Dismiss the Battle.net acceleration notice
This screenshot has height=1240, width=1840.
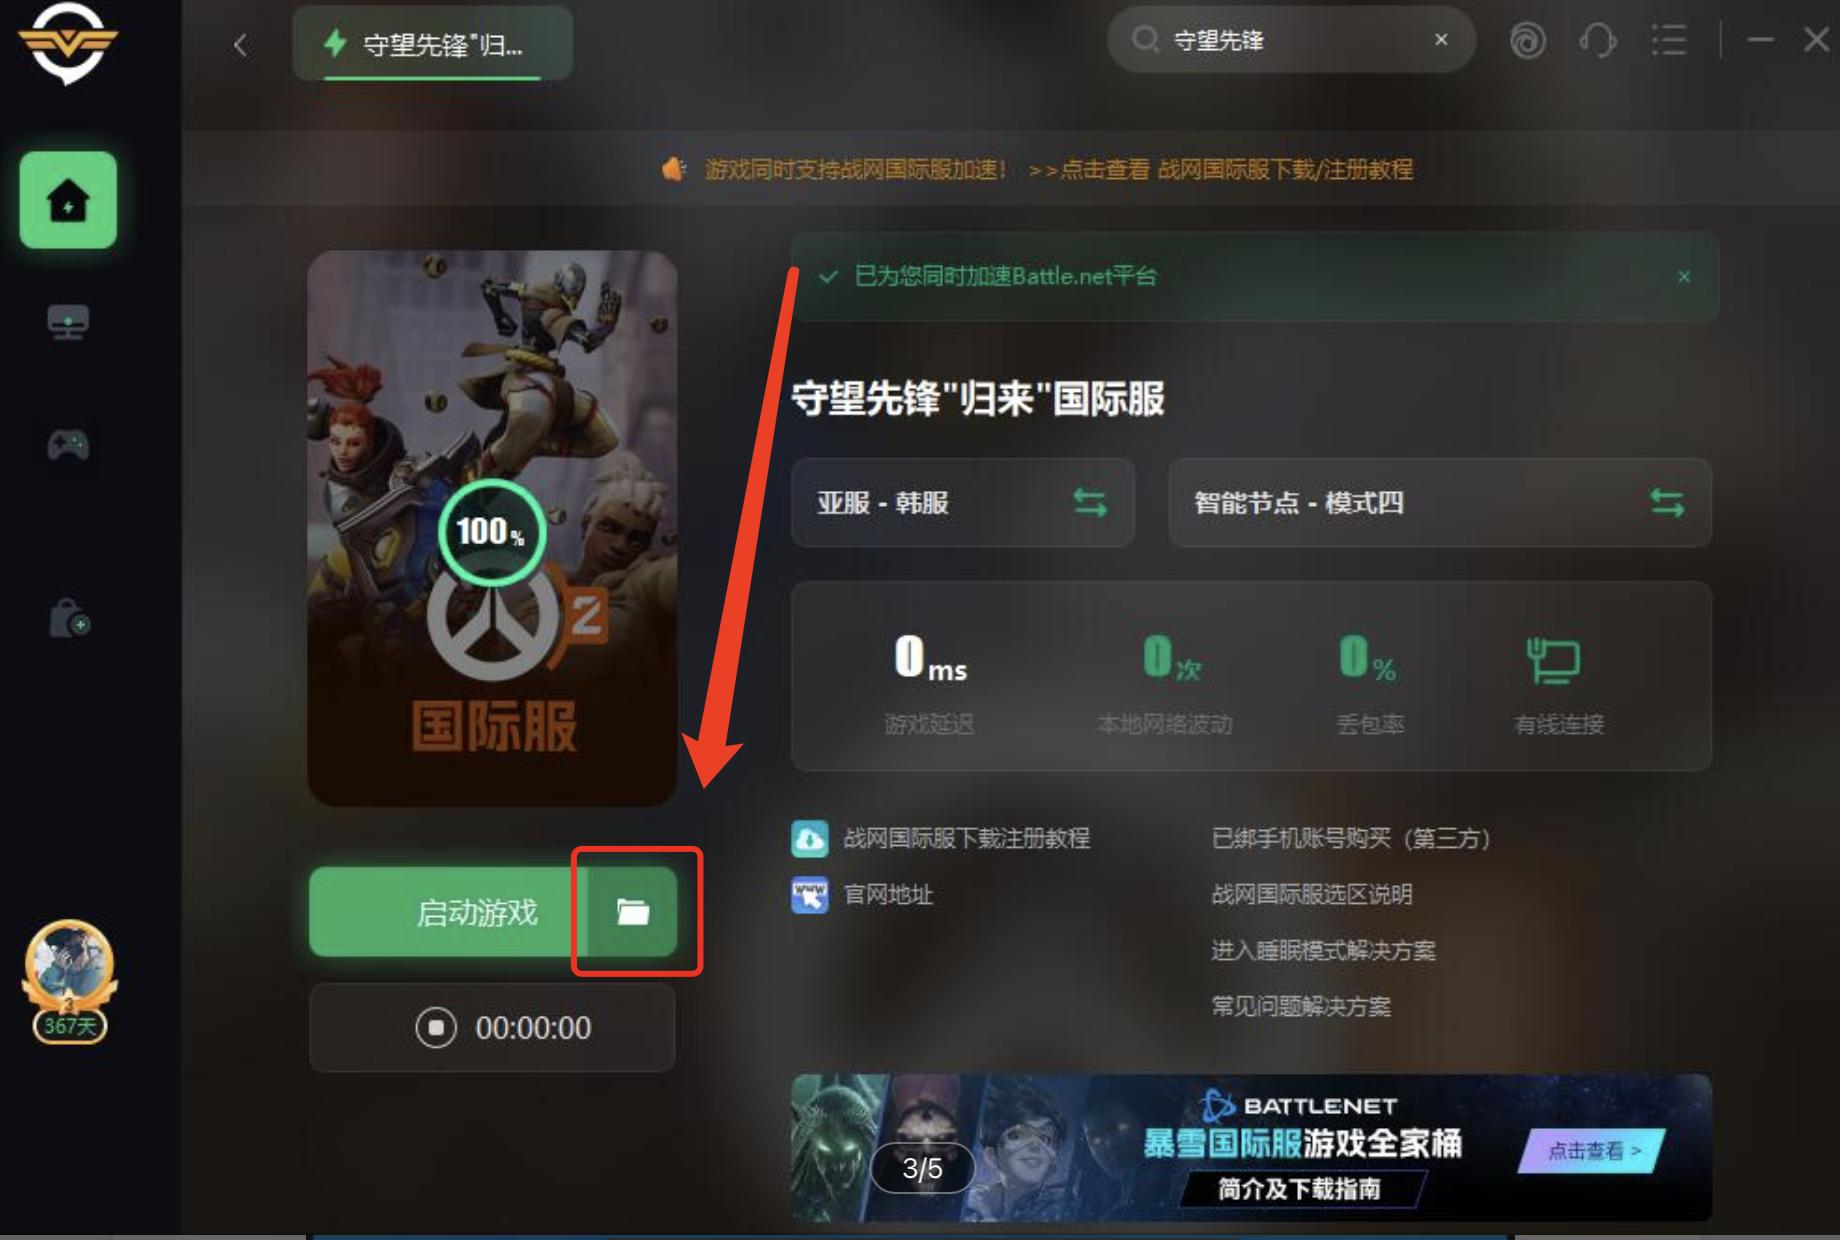click(1684, 276)
